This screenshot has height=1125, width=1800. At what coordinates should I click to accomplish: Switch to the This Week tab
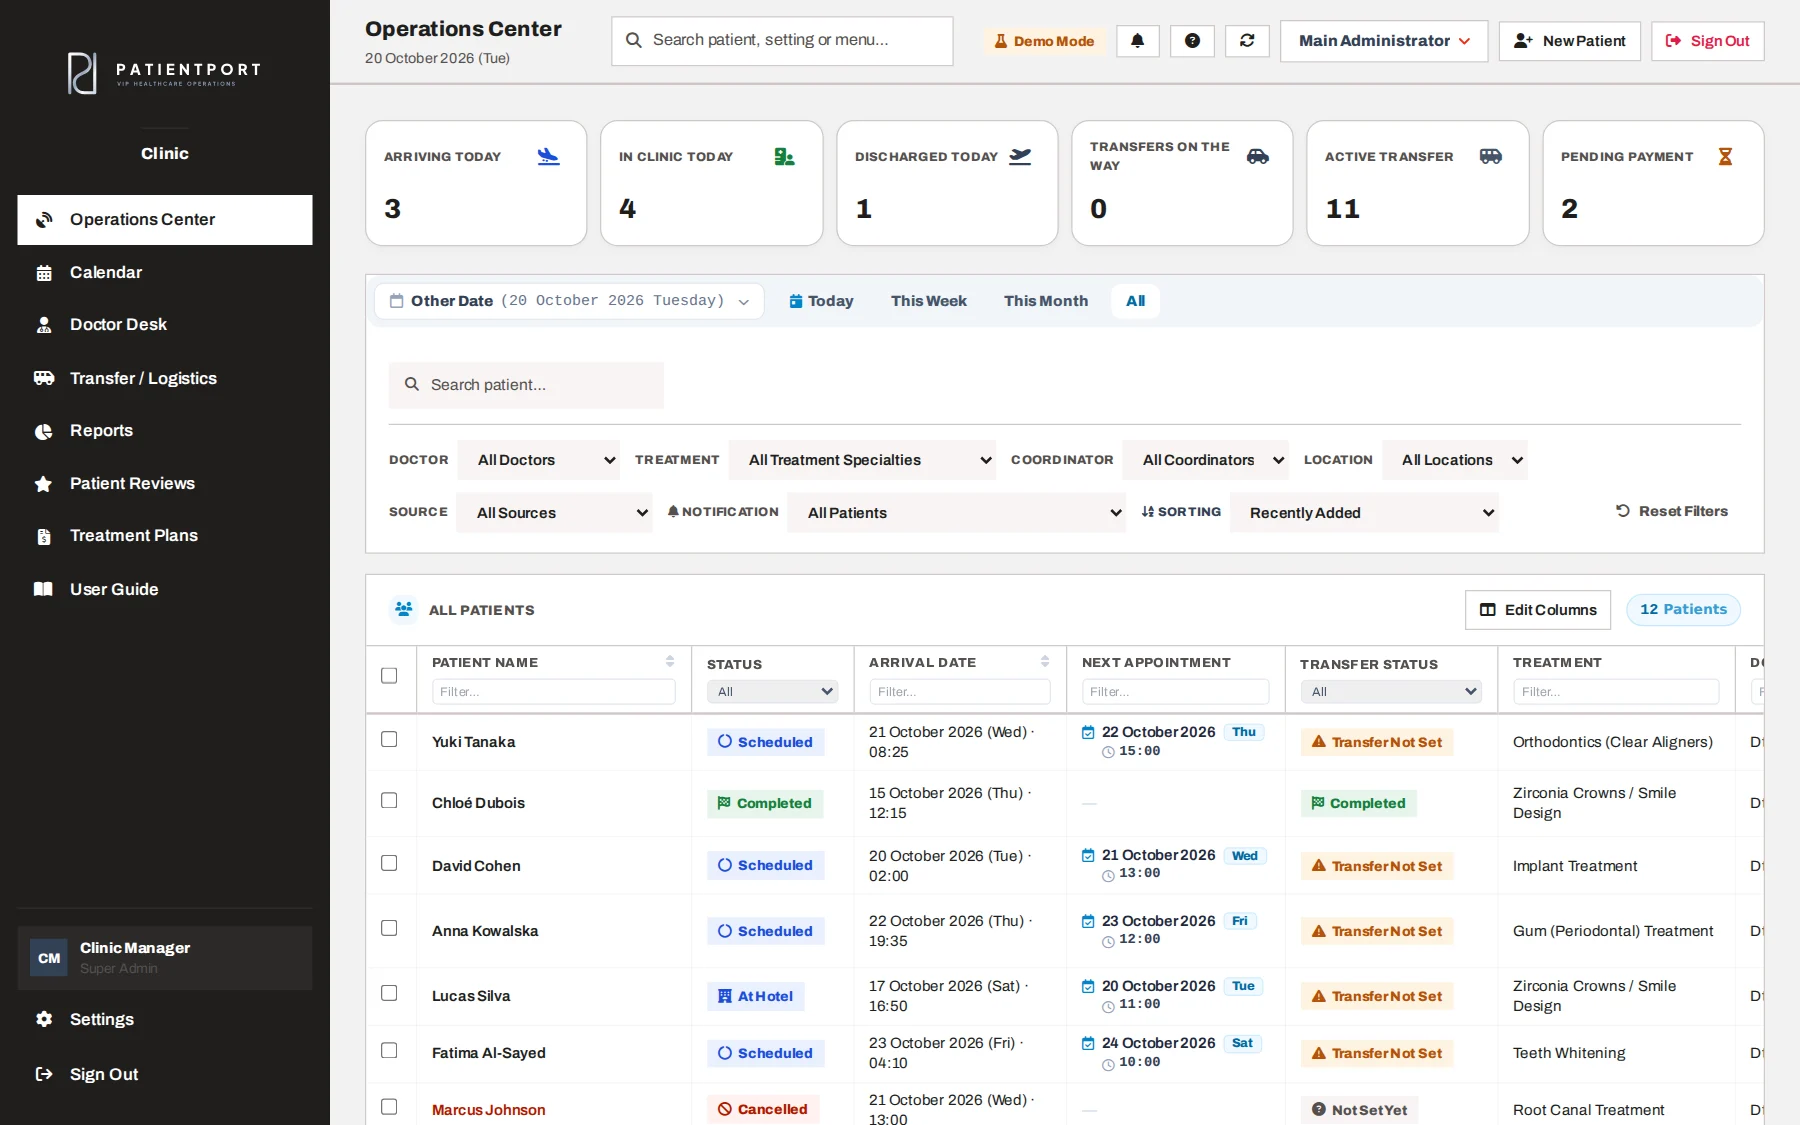[x=928, y=301]
